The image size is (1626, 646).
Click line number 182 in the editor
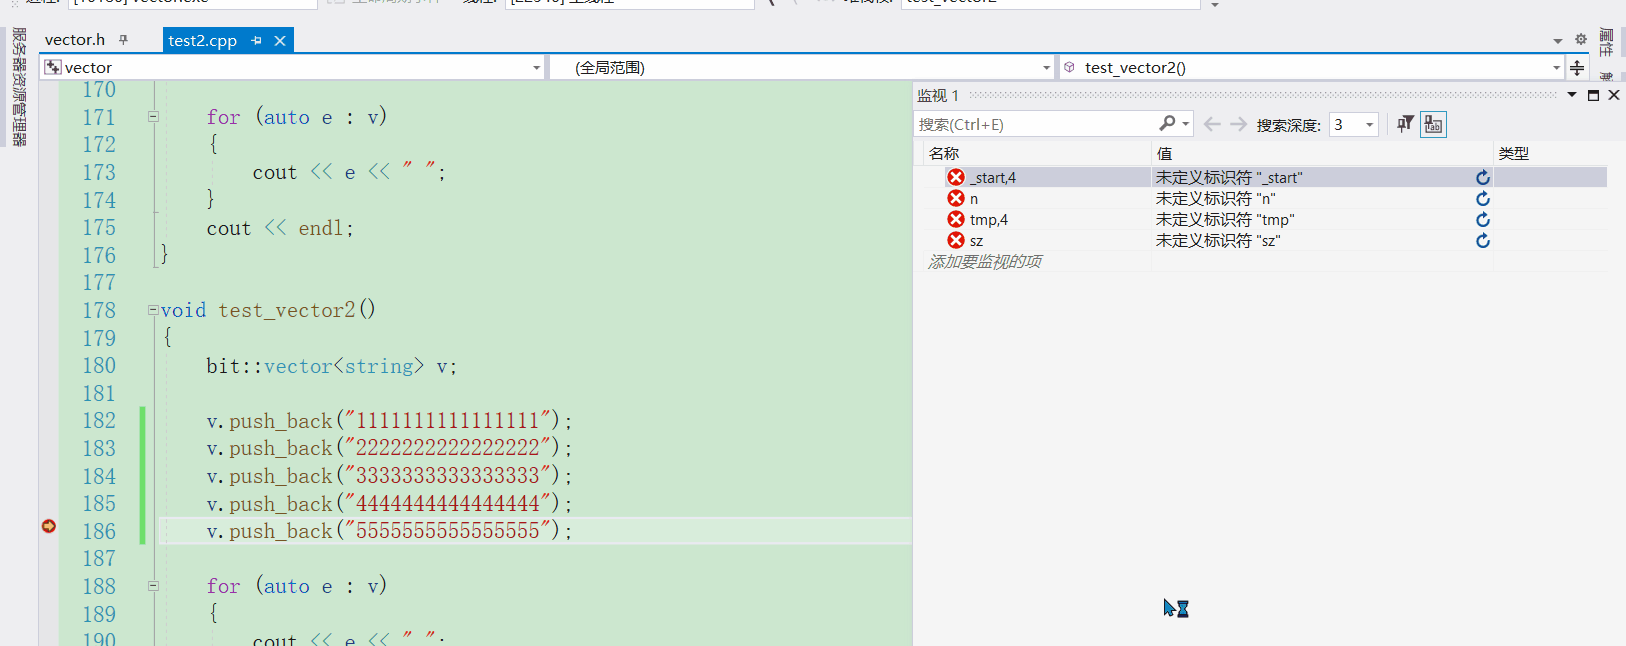(x=99, y=420)
